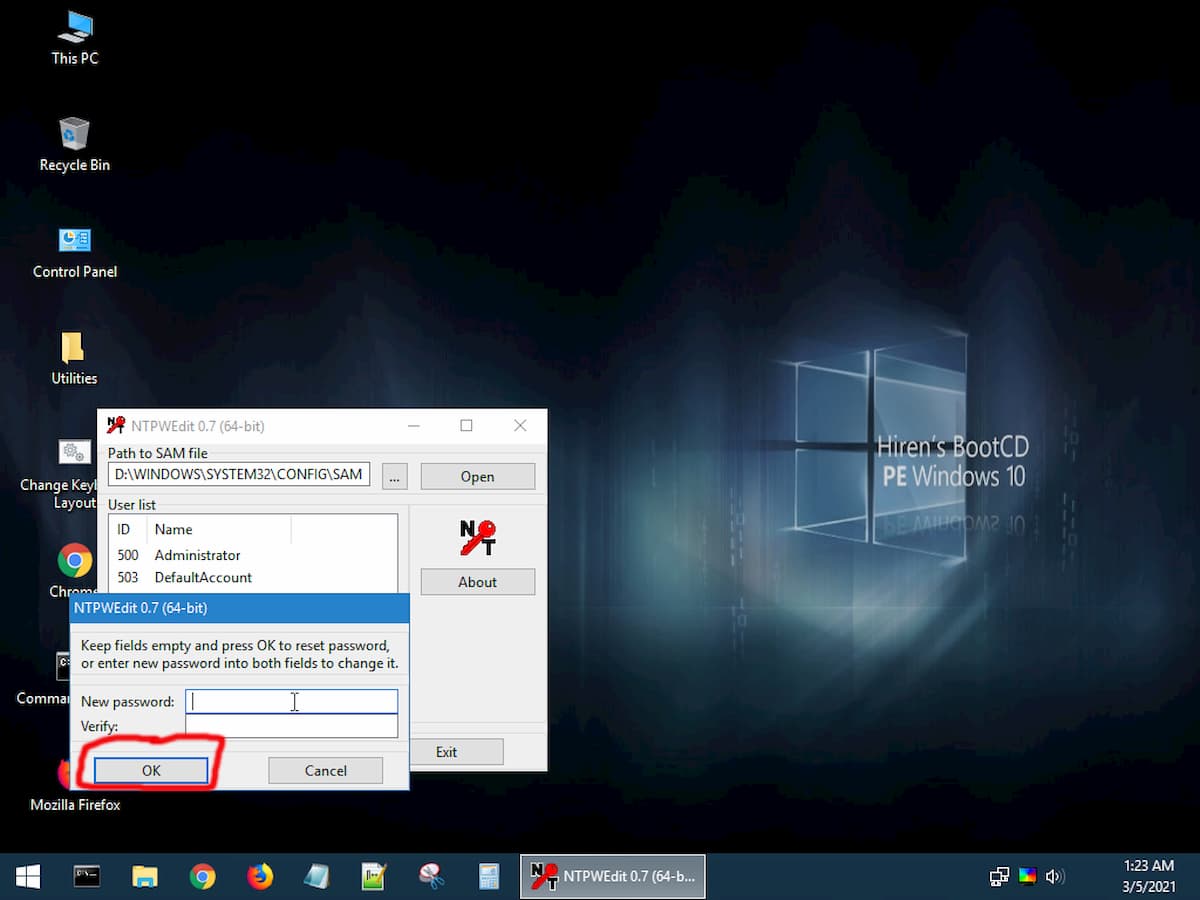
Task: Show the clock and date flyout
Action: coord(1148,877)
